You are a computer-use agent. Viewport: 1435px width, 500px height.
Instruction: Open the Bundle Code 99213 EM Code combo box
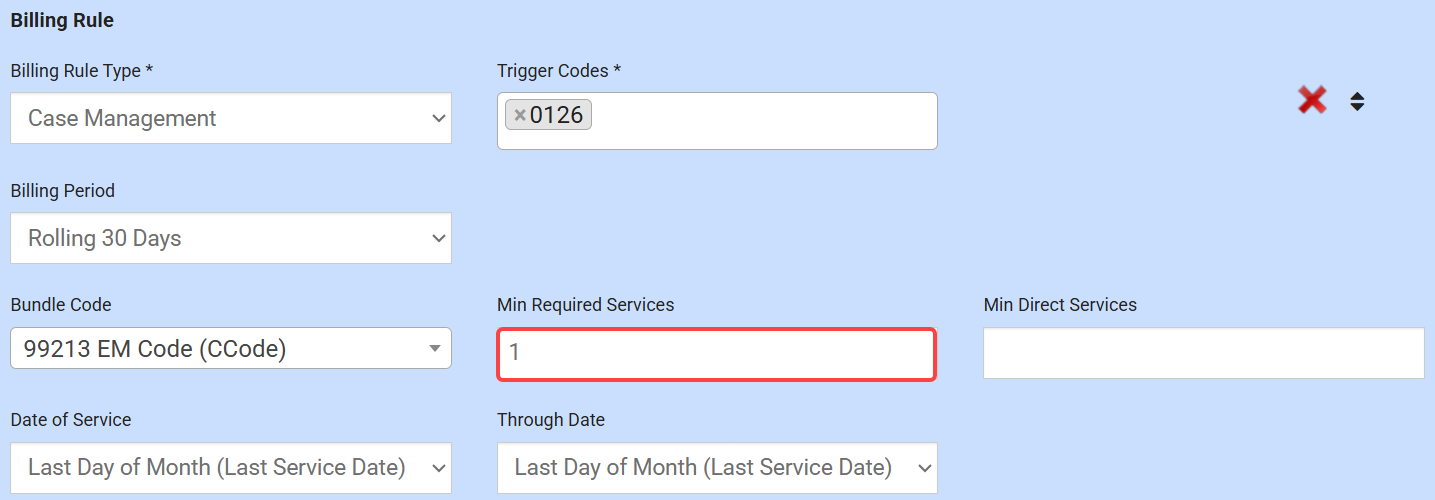231,348
